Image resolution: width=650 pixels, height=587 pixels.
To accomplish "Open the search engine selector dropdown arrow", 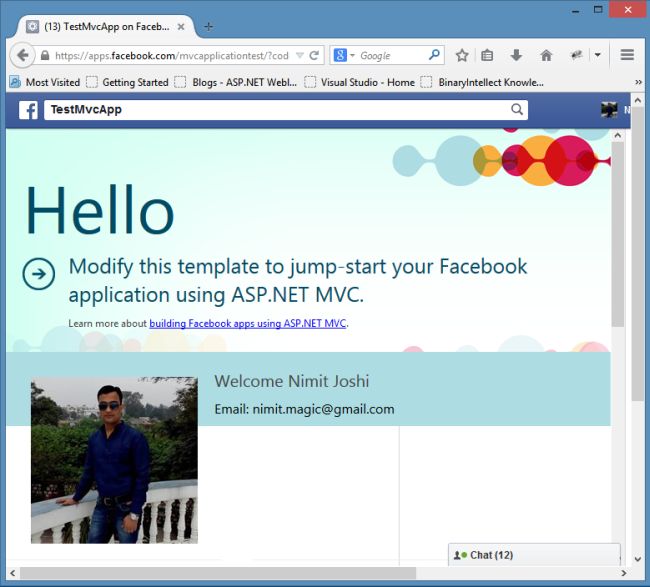I will pos(352,55).
